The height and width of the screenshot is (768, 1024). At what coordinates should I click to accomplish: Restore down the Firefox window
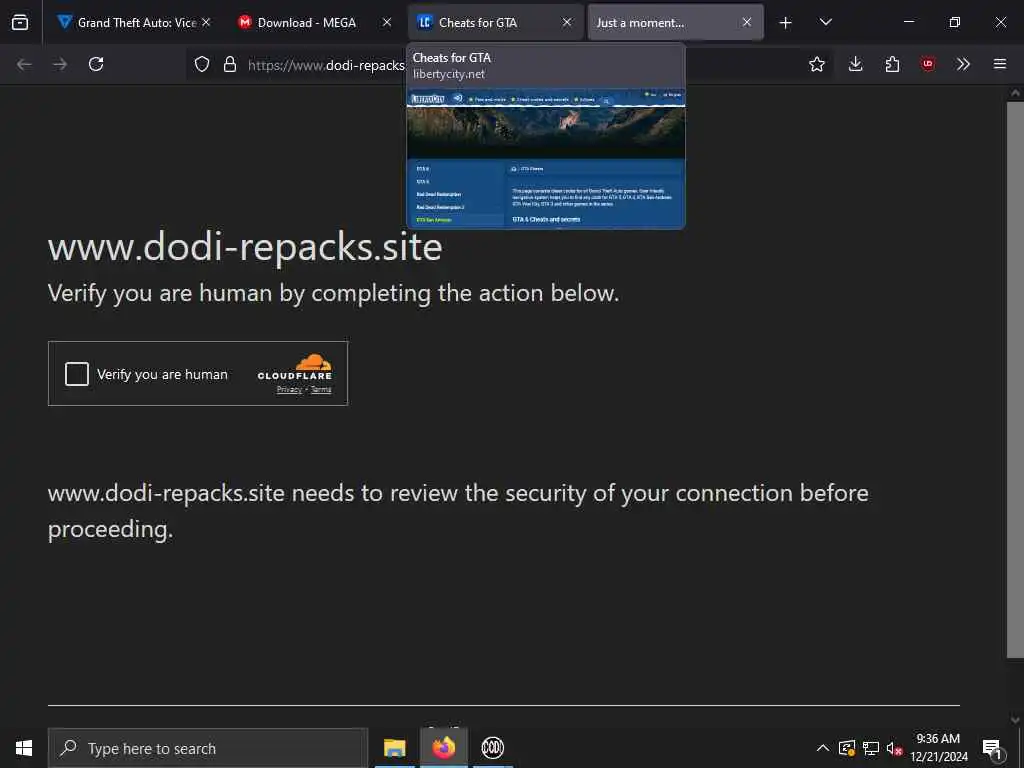[955, 22]
